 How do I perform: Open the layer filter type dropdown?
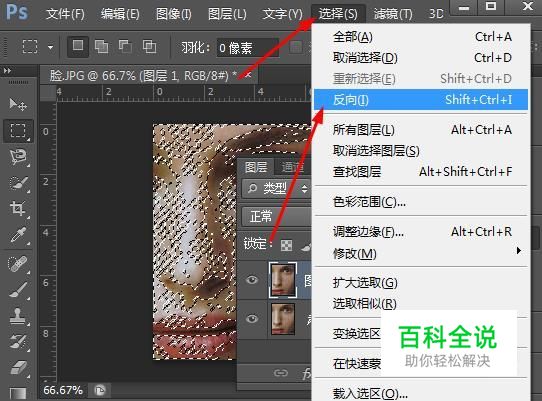point(277,188)
